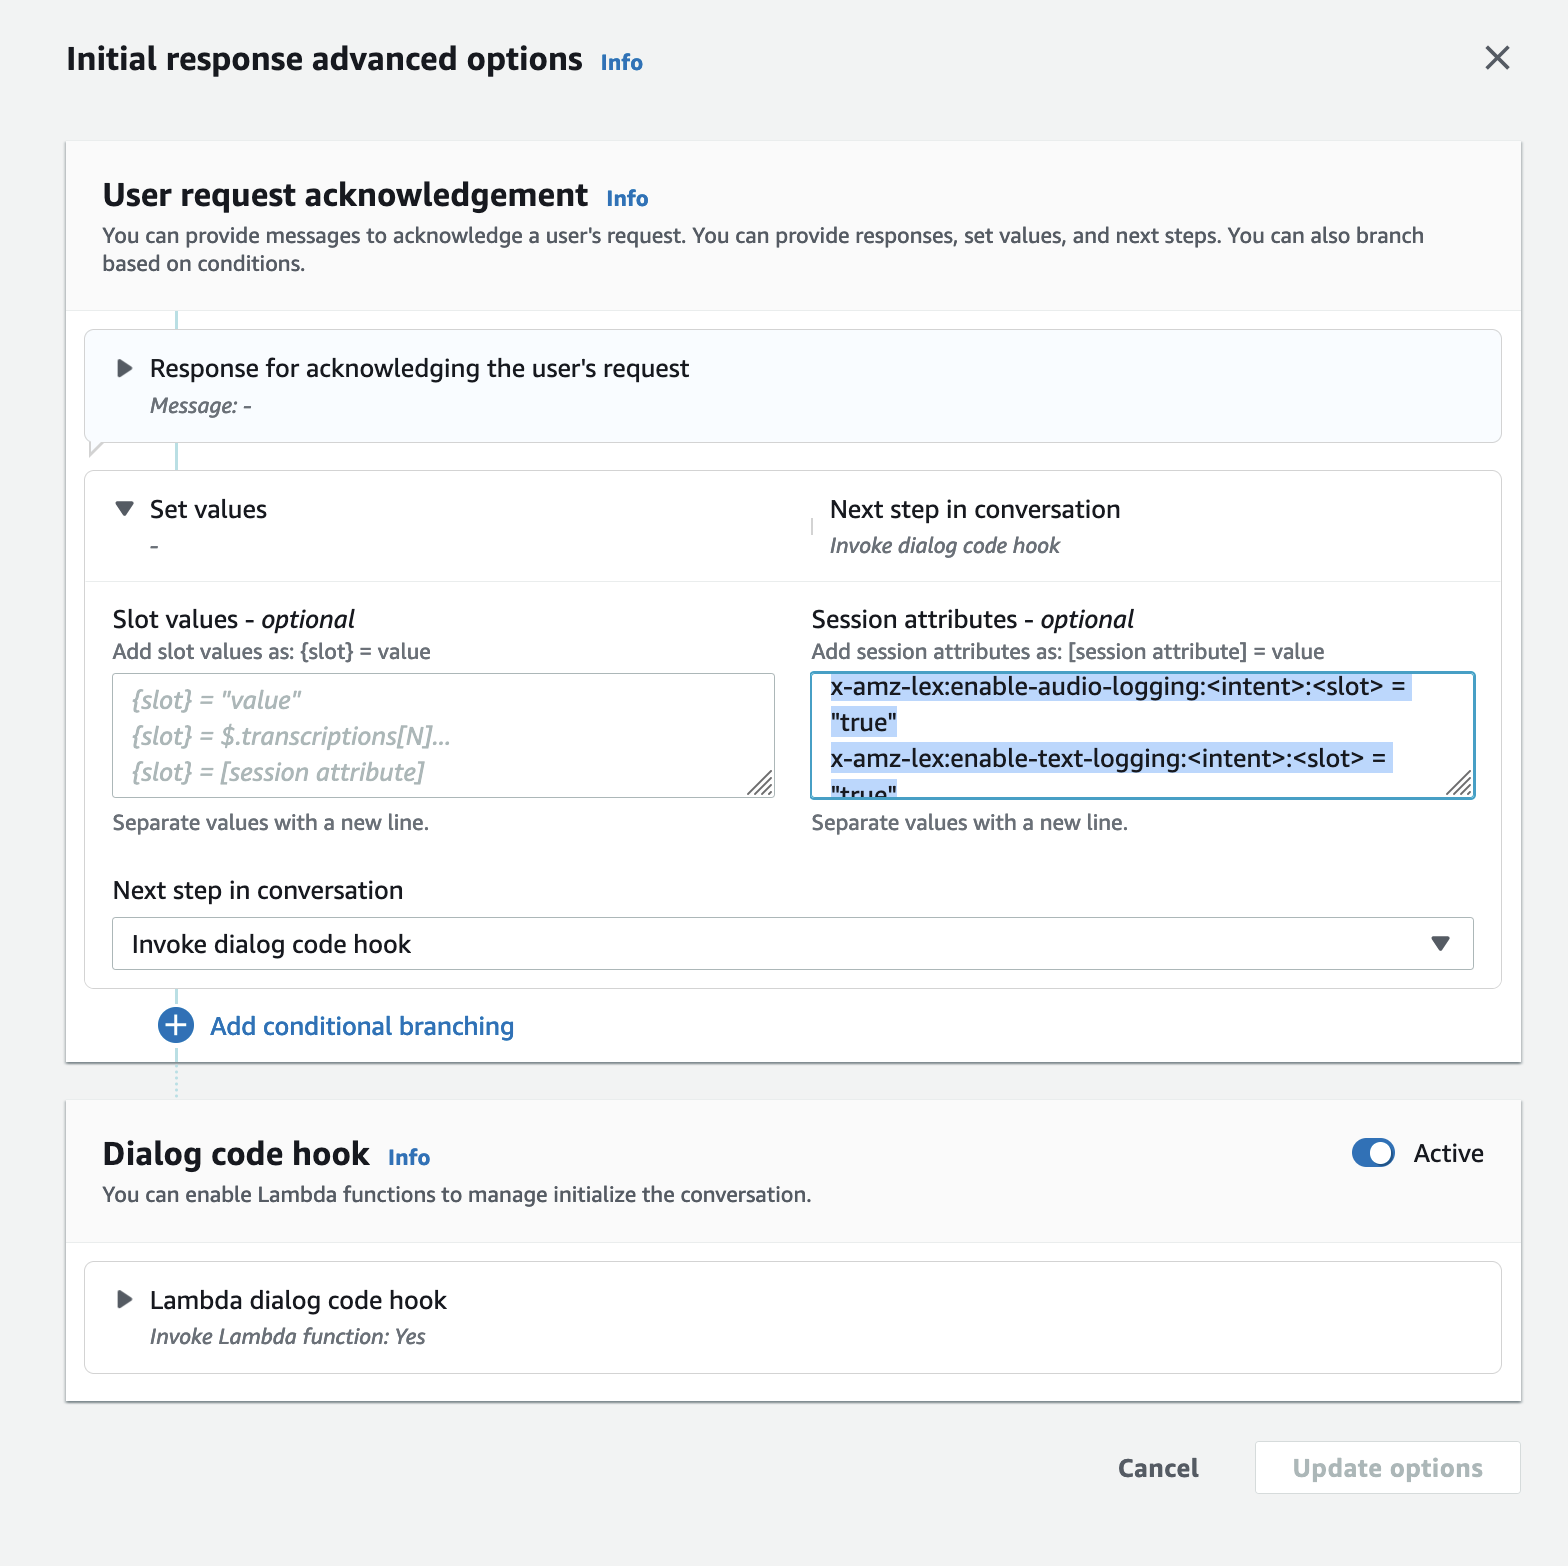Grab the Slot values textarea resize handle
Screen dimensions: 1568x1566
(761, 784)
